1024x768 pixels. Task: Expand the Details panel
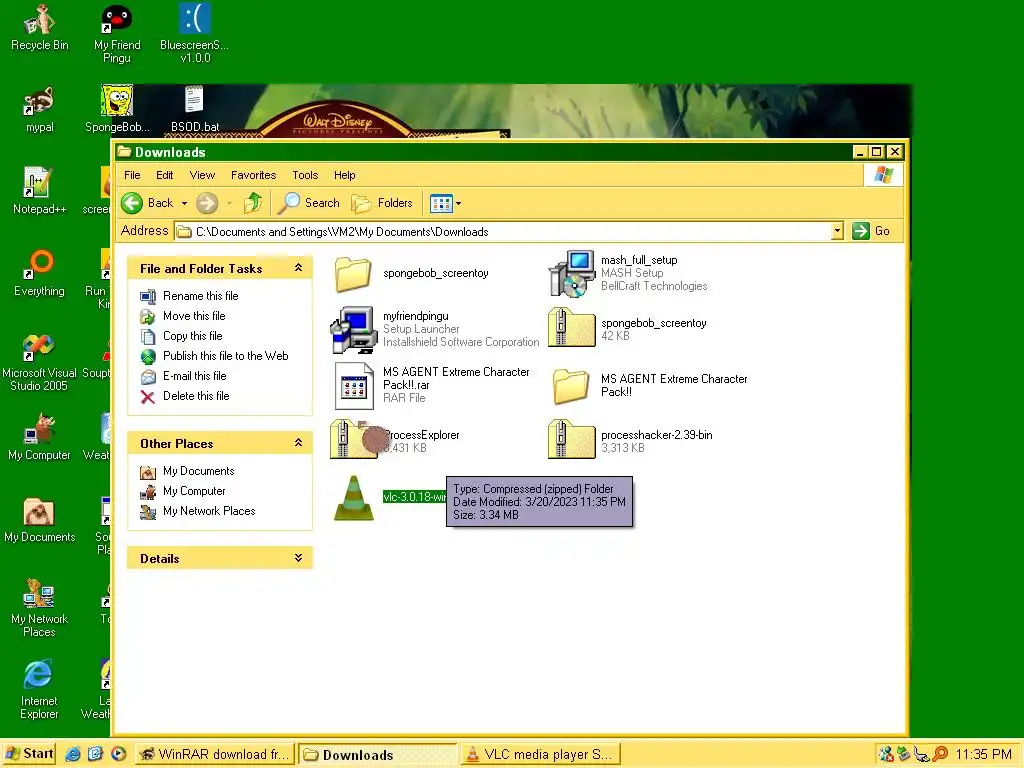(x=298, y=558)
